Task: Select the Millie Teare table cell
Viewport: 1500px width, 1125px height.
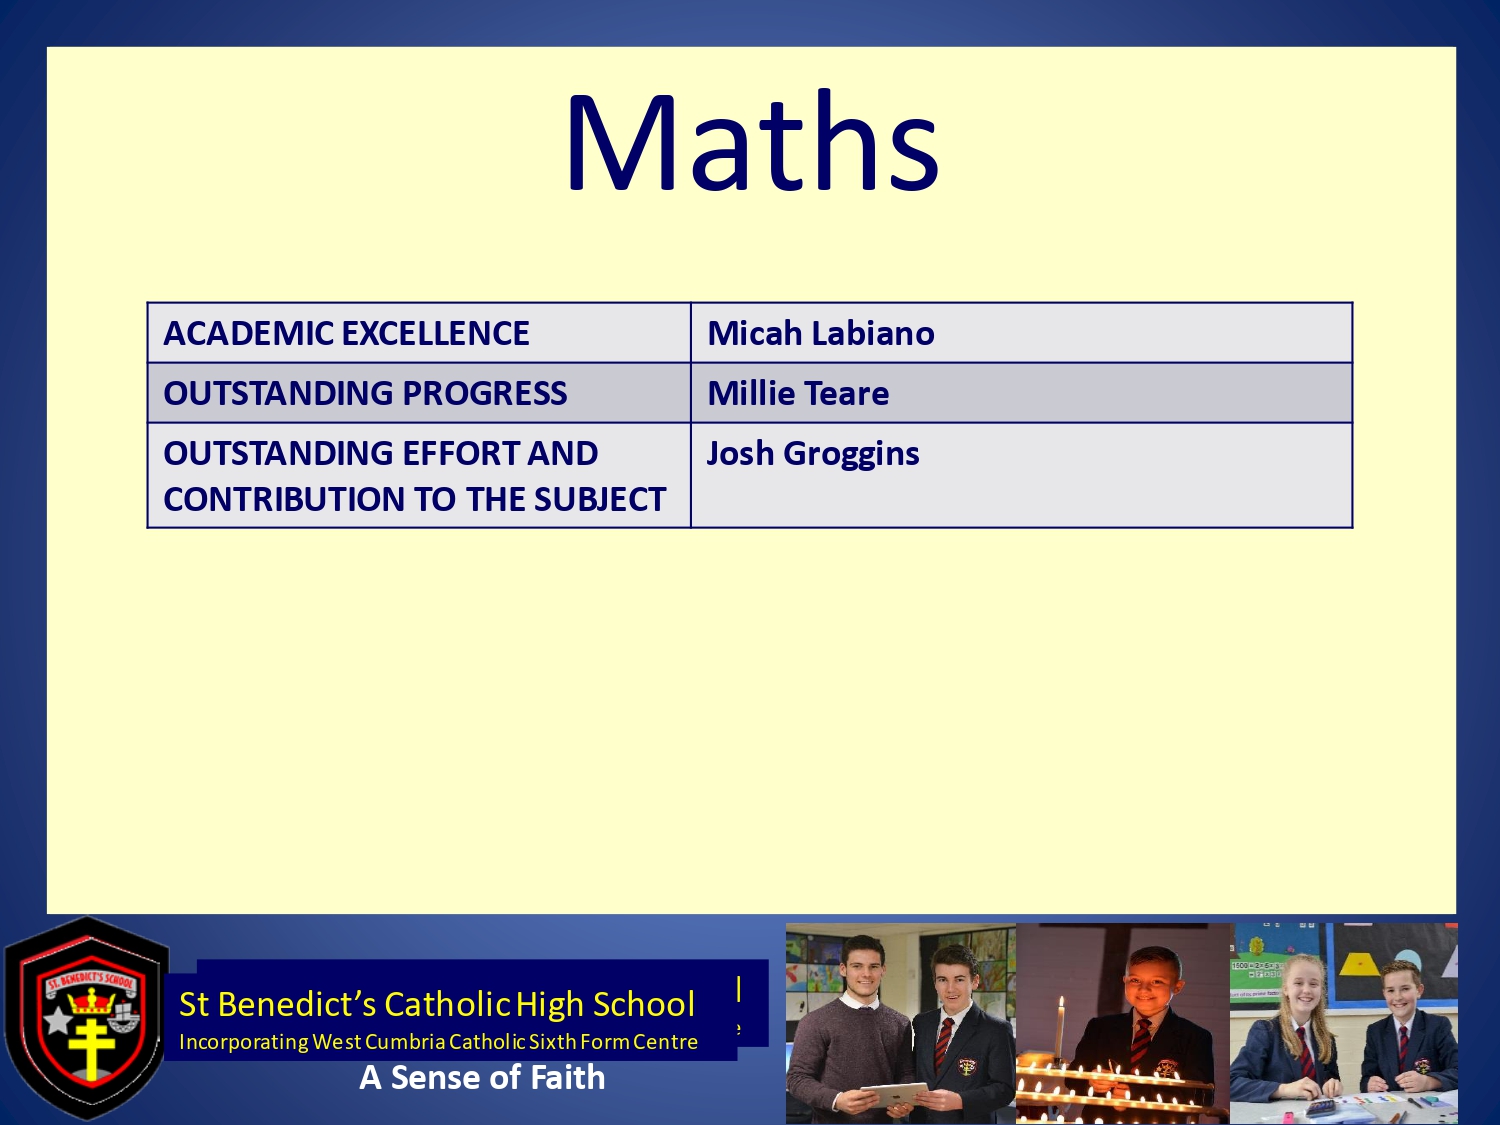Action: tap(1021, 393)
